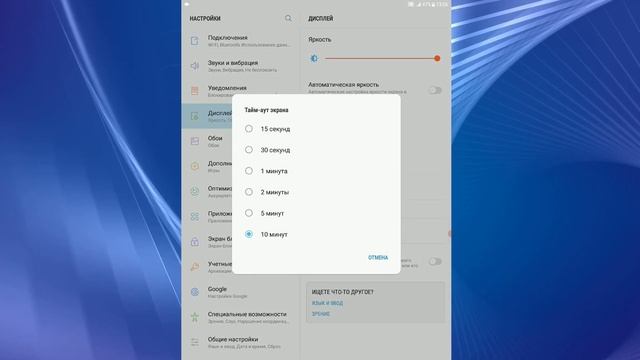This screenshot has height=360, width=640.
Task: Open Подключения settings entry
Action: (x=241, y=40)
